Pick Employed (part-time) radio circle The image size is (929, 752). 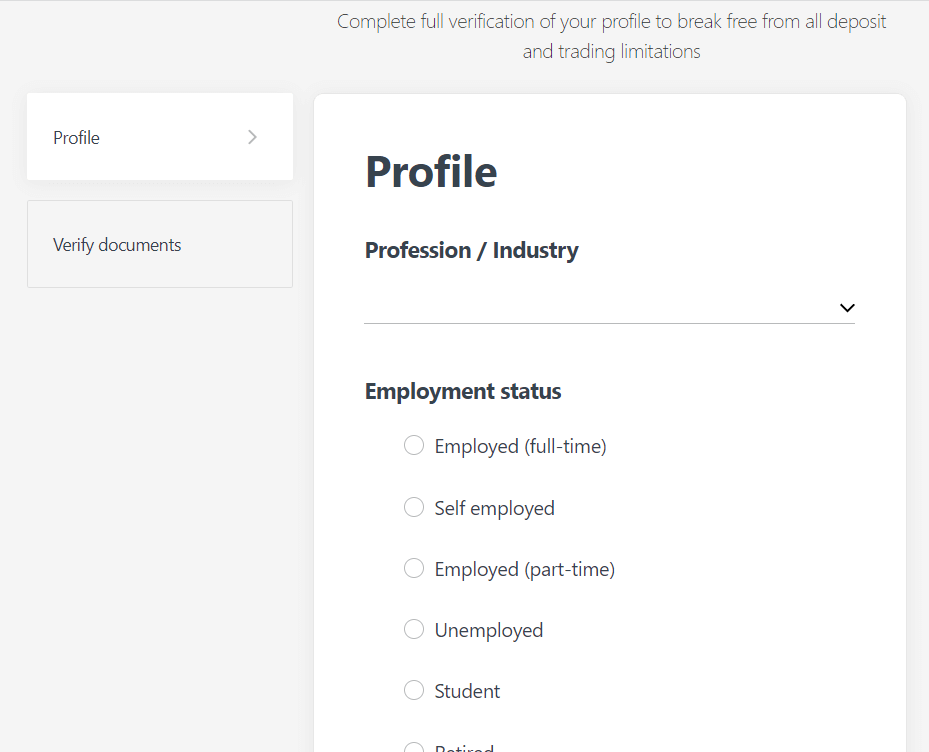414,568
